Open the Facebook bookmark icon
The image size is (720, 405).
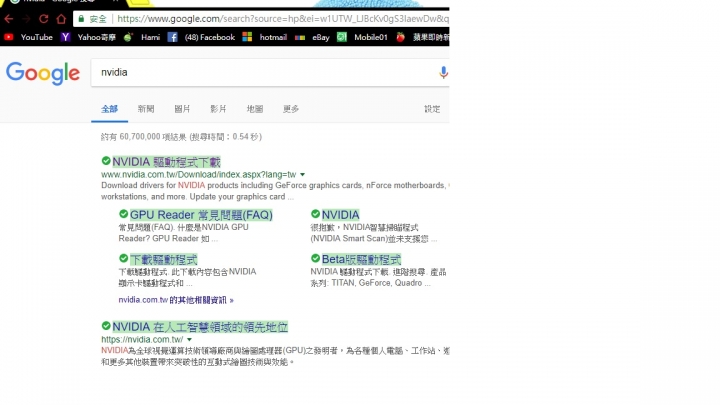(172, 37)
